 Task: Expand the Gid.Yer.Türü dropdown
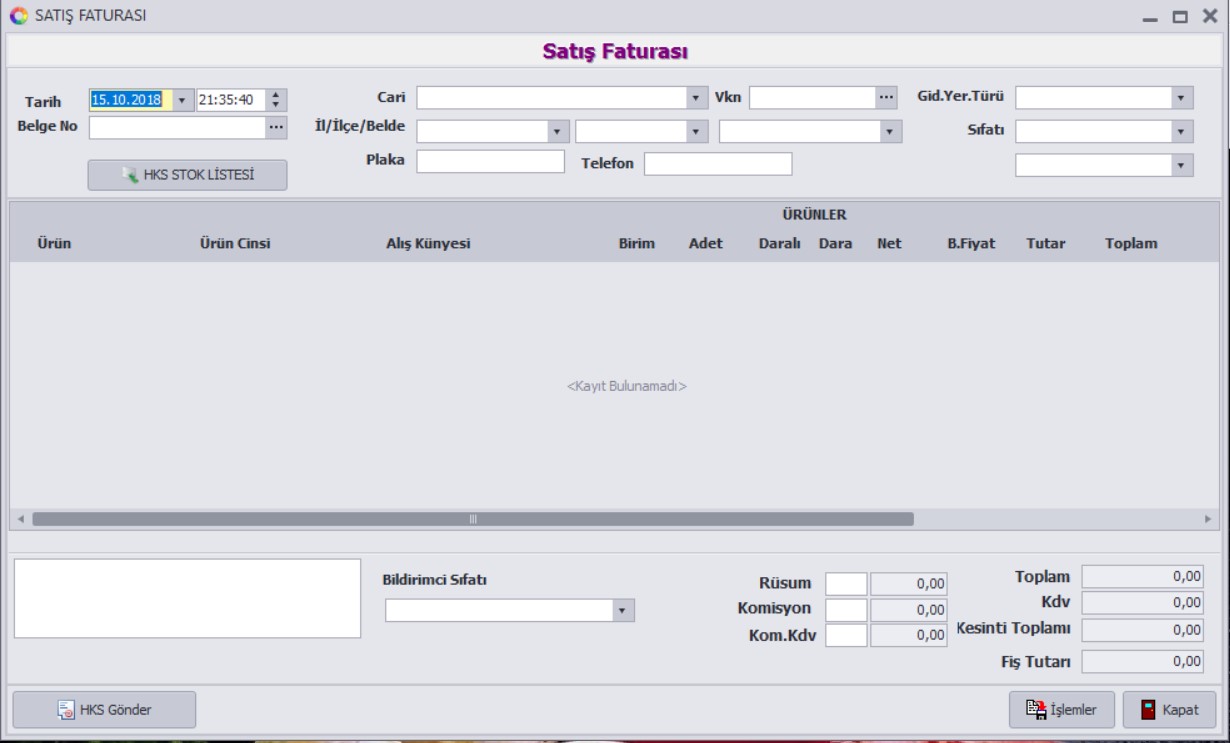coord(1183,98)
